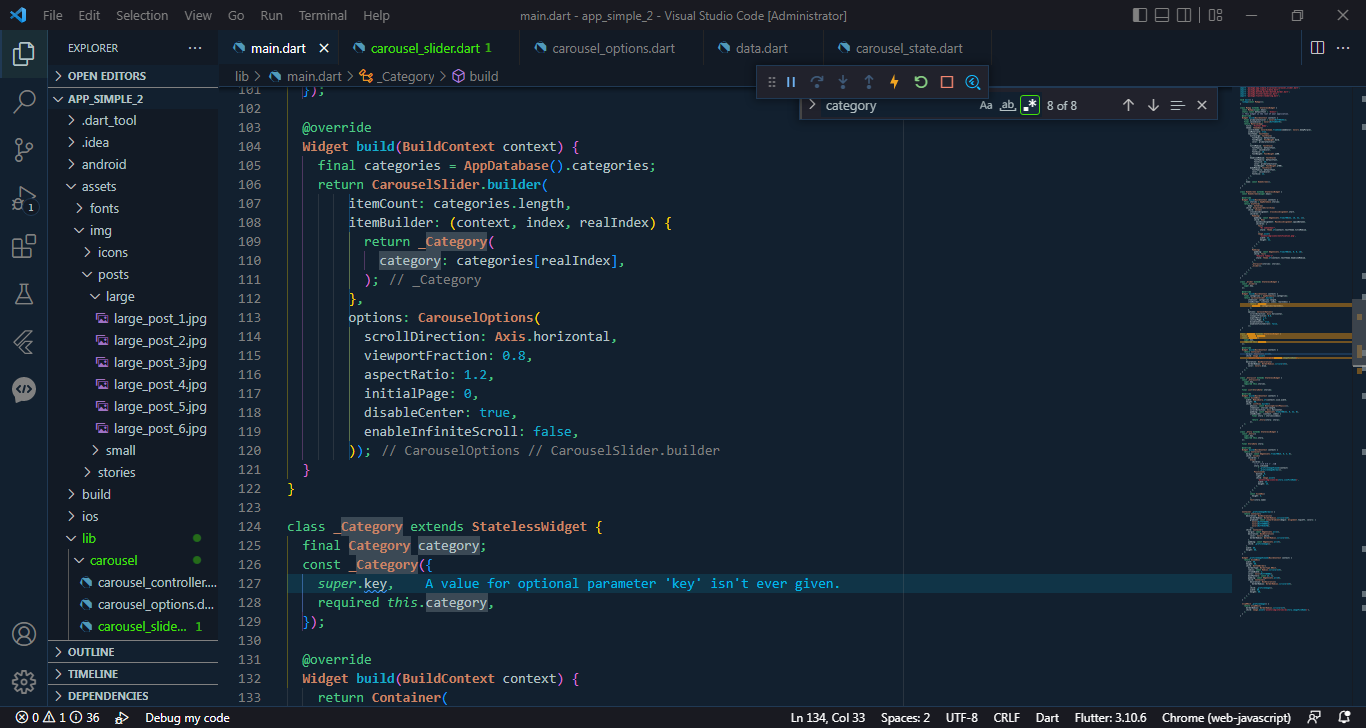The image size is (1366, 728).
Task: Restart the debug session
Action: (x=921, y=82)
